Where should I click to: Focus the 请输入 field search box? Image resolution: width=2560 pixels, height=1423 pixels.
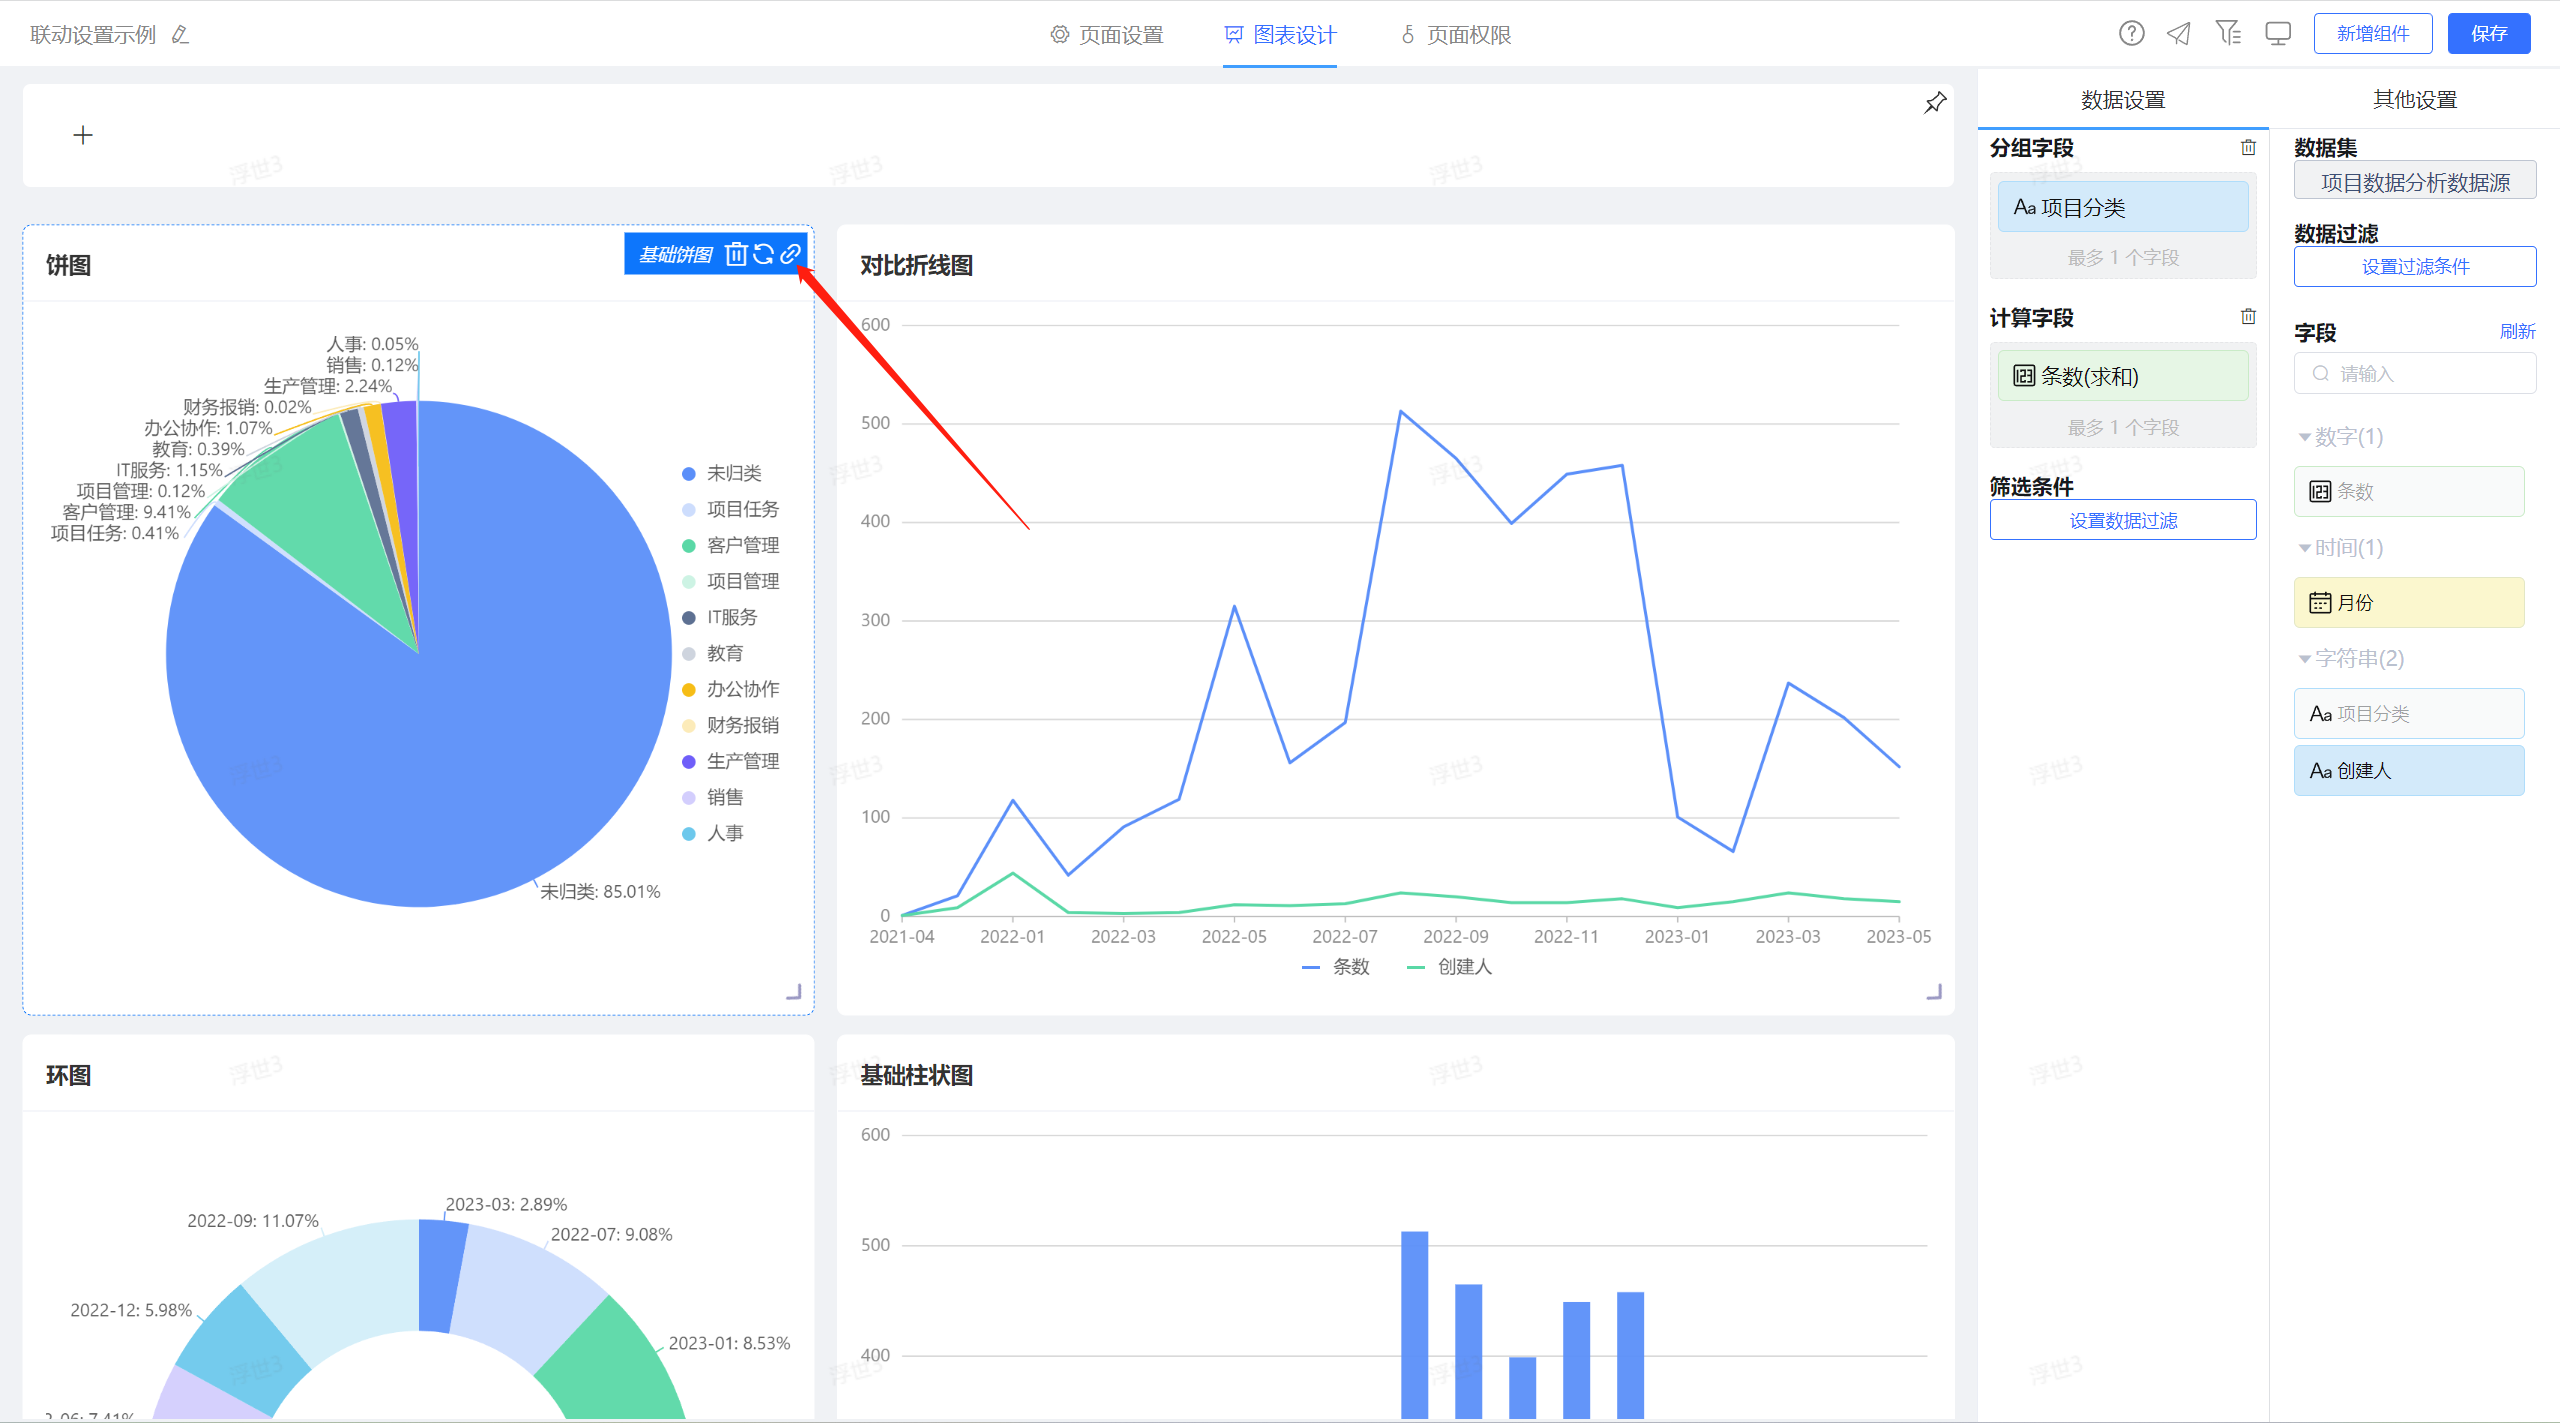(x=2415, y=374)
